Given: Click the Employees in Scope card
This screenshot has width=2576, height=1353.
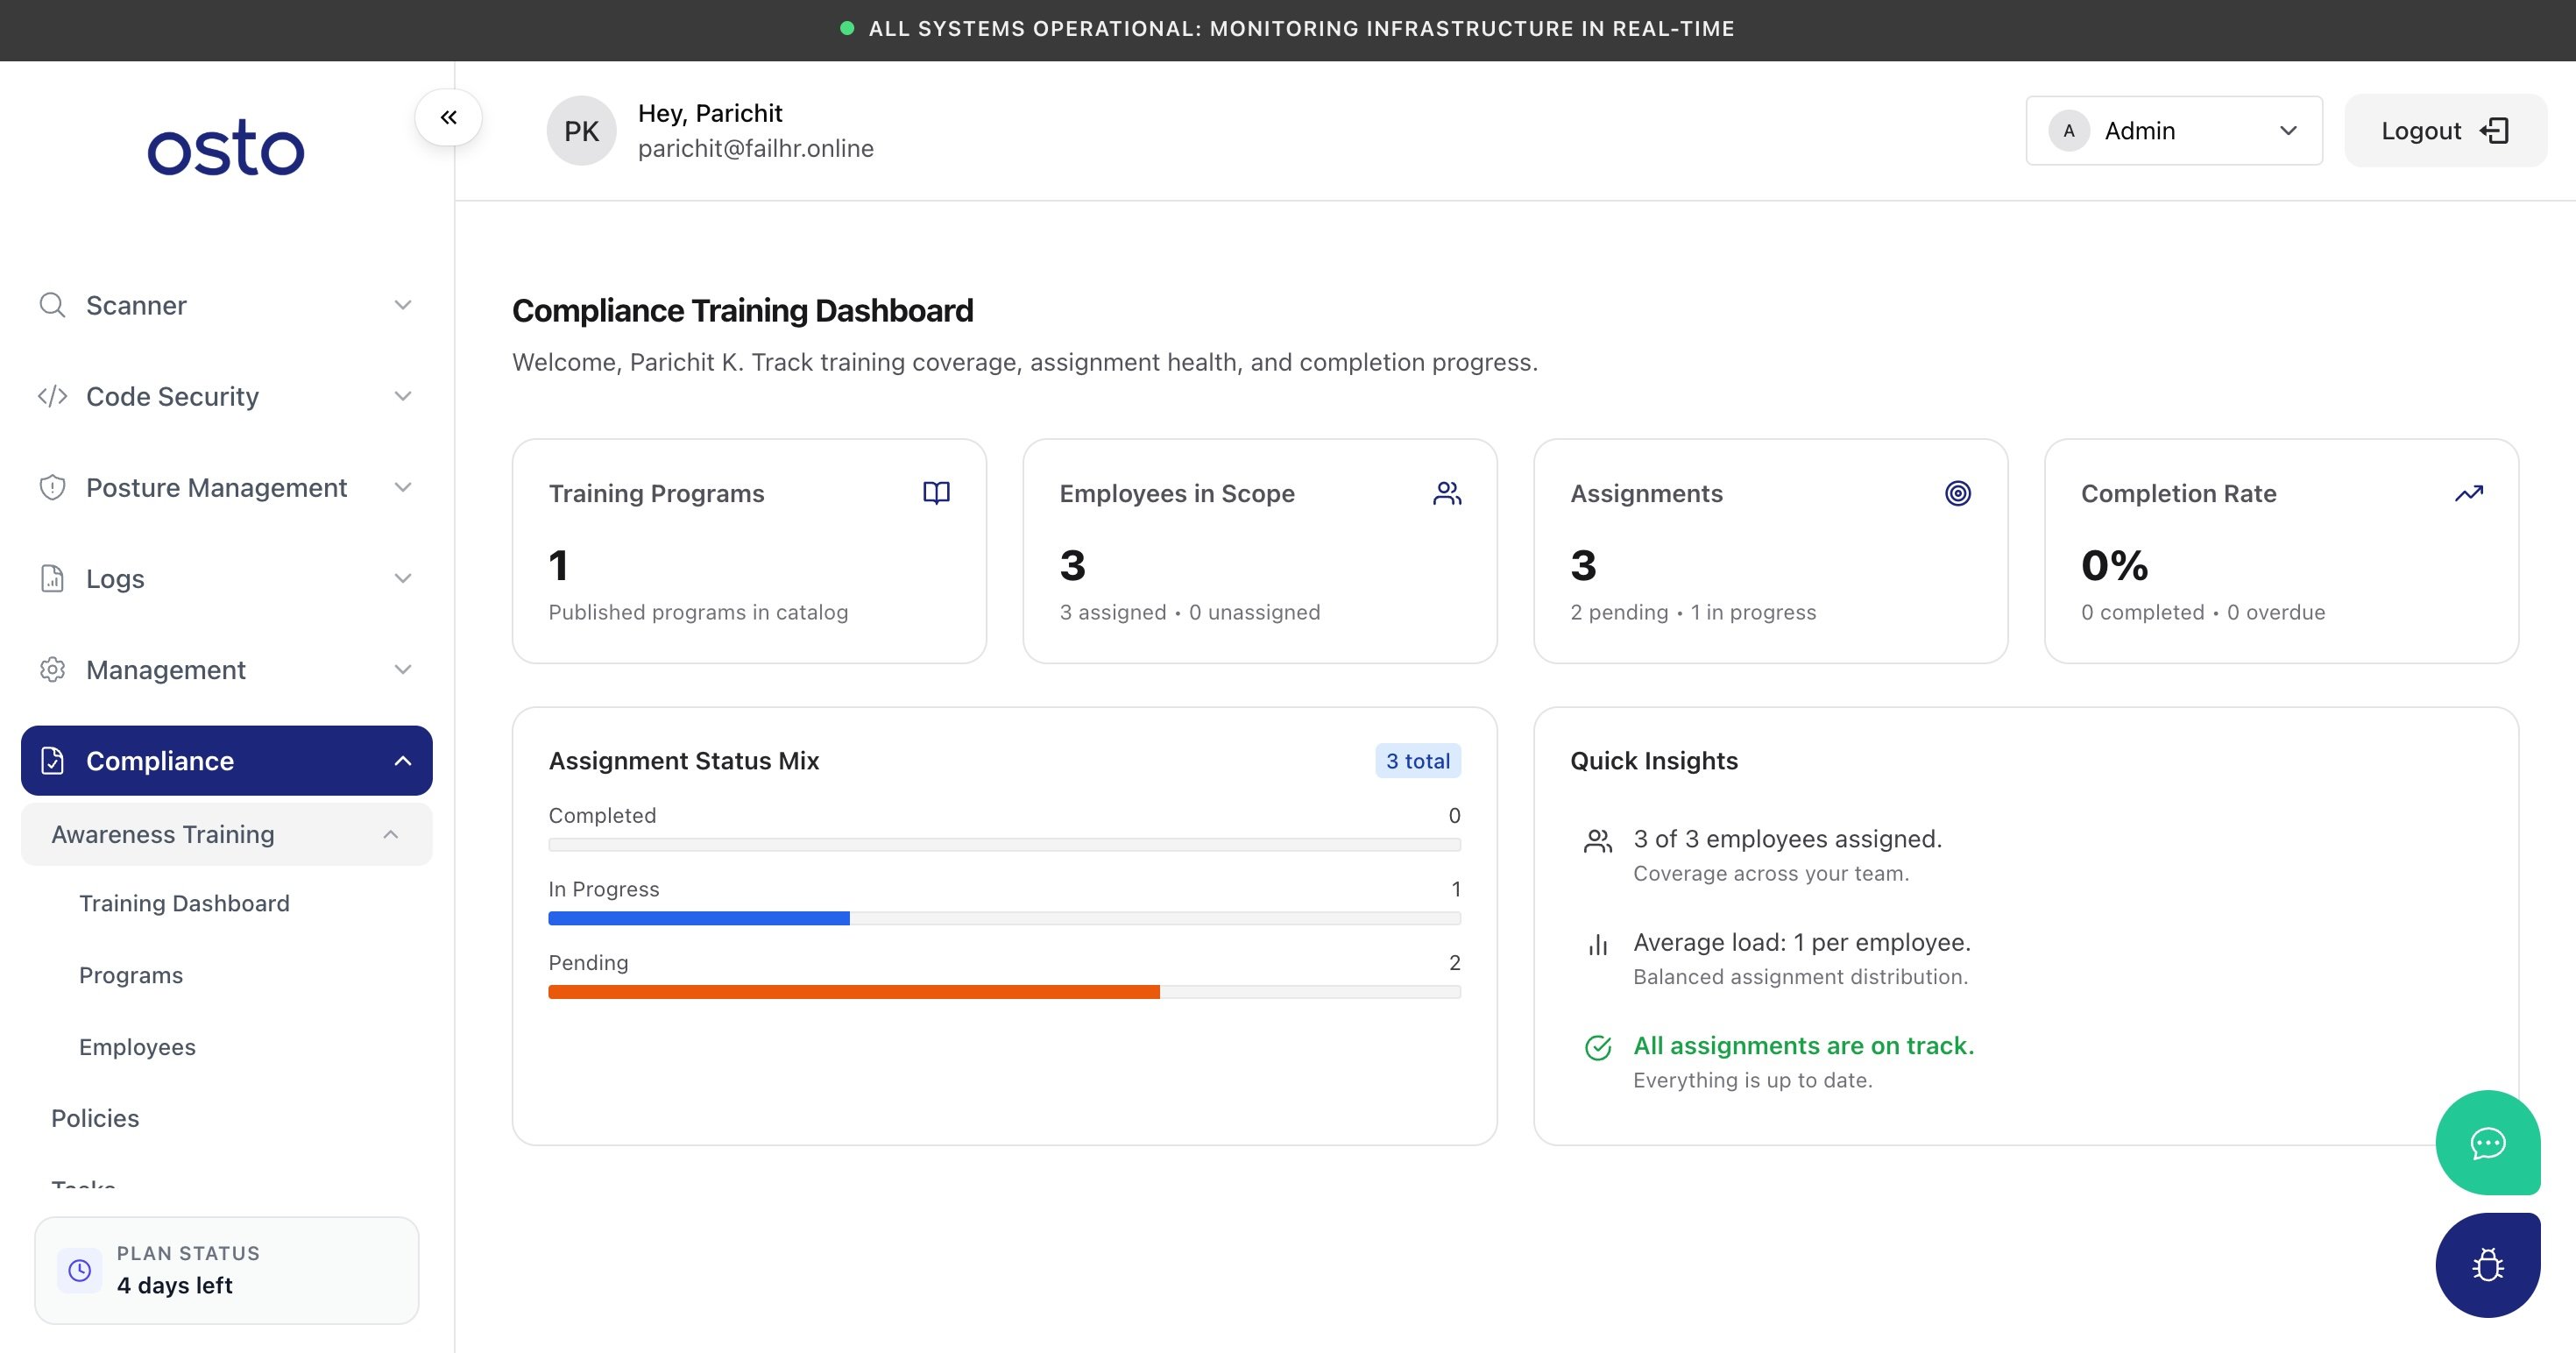Looking at the screenshot, I should 1260,551.
